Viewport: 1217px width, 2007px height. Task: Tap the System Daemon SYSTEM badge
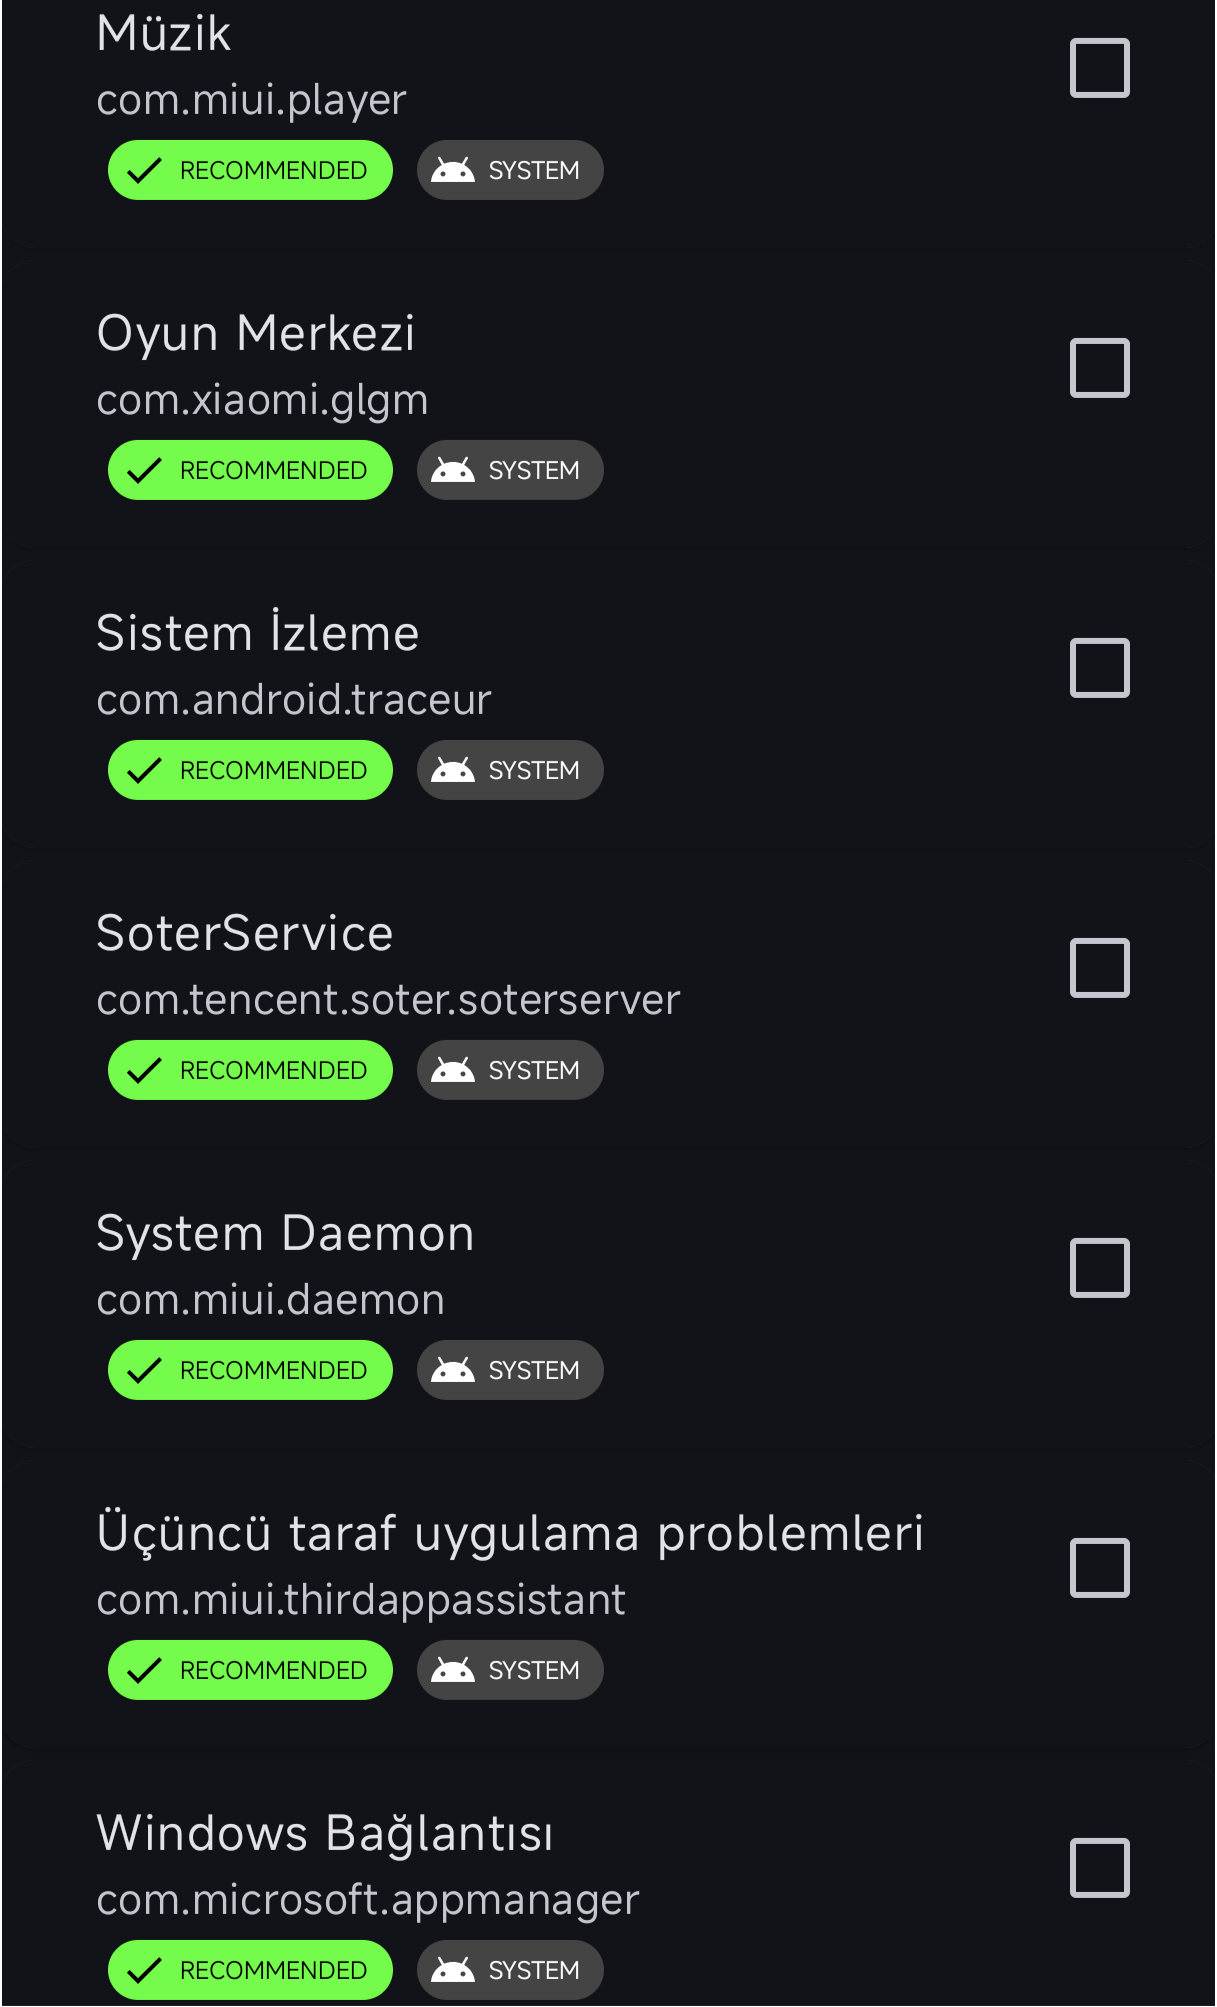click(510, 1370)
